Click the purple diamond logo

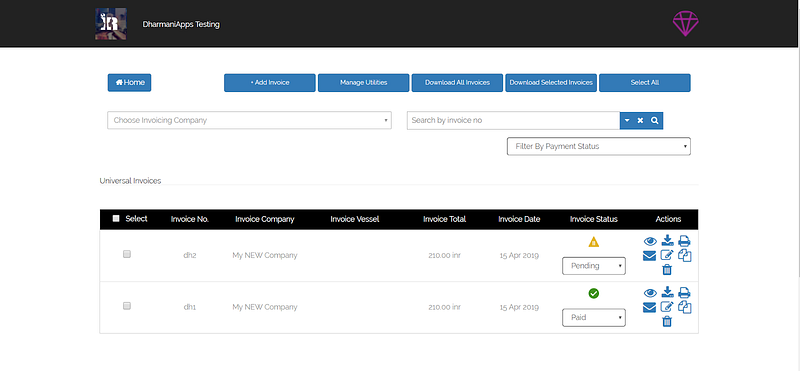coord(685,23)
